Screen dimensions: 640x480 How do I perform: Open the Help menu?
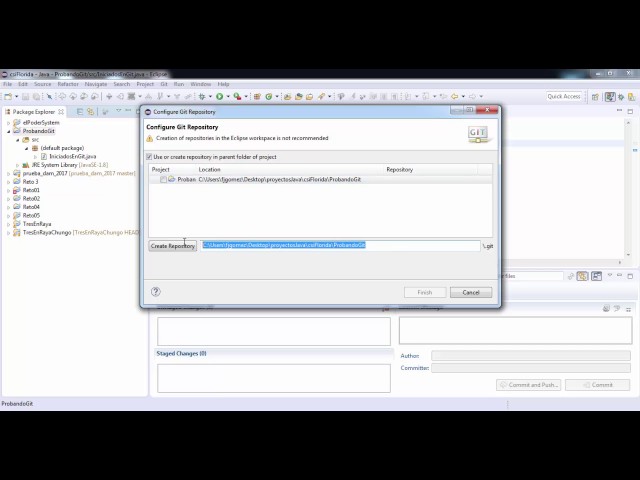223,84
